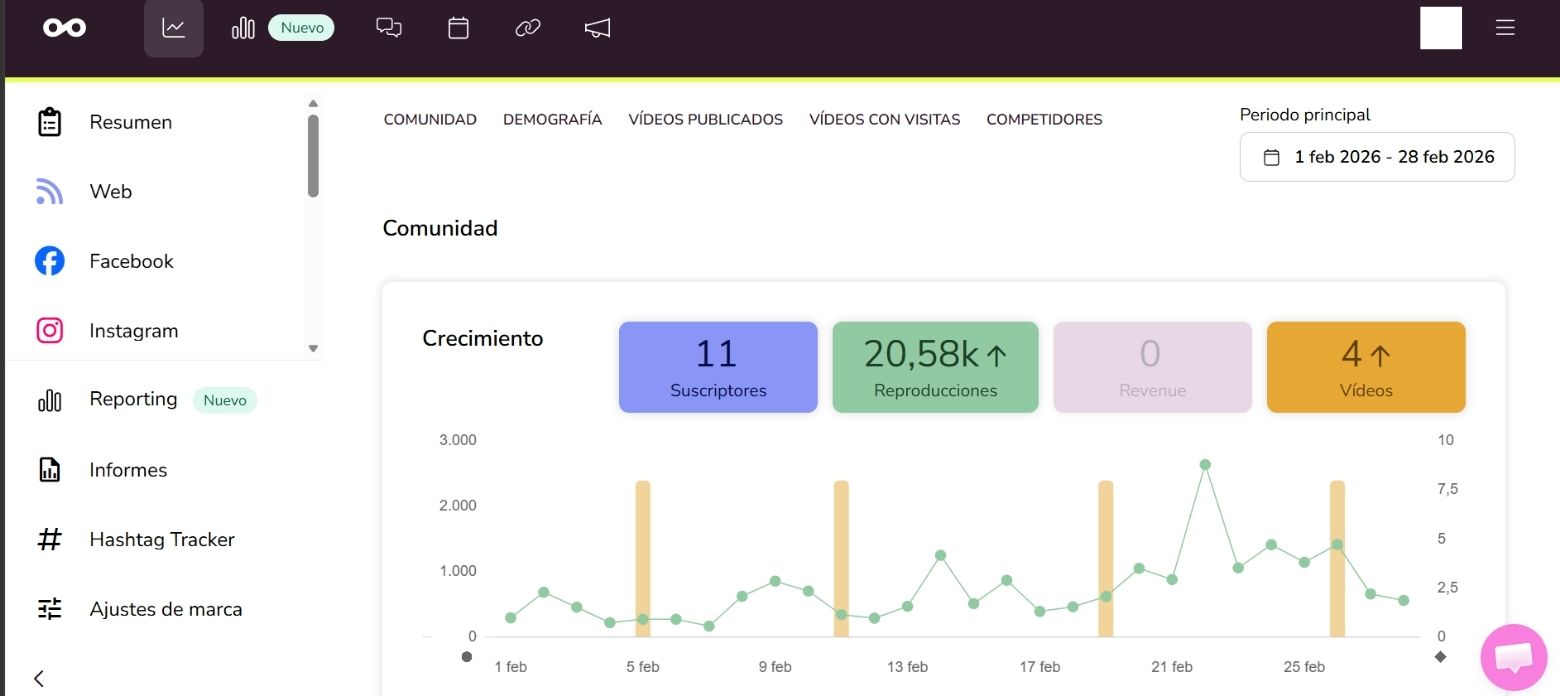Switch to the VÍDEOS PUBLICADOS tab
Image resolution: width=1560 pixels, height=696 pixels.
[705, 119]
